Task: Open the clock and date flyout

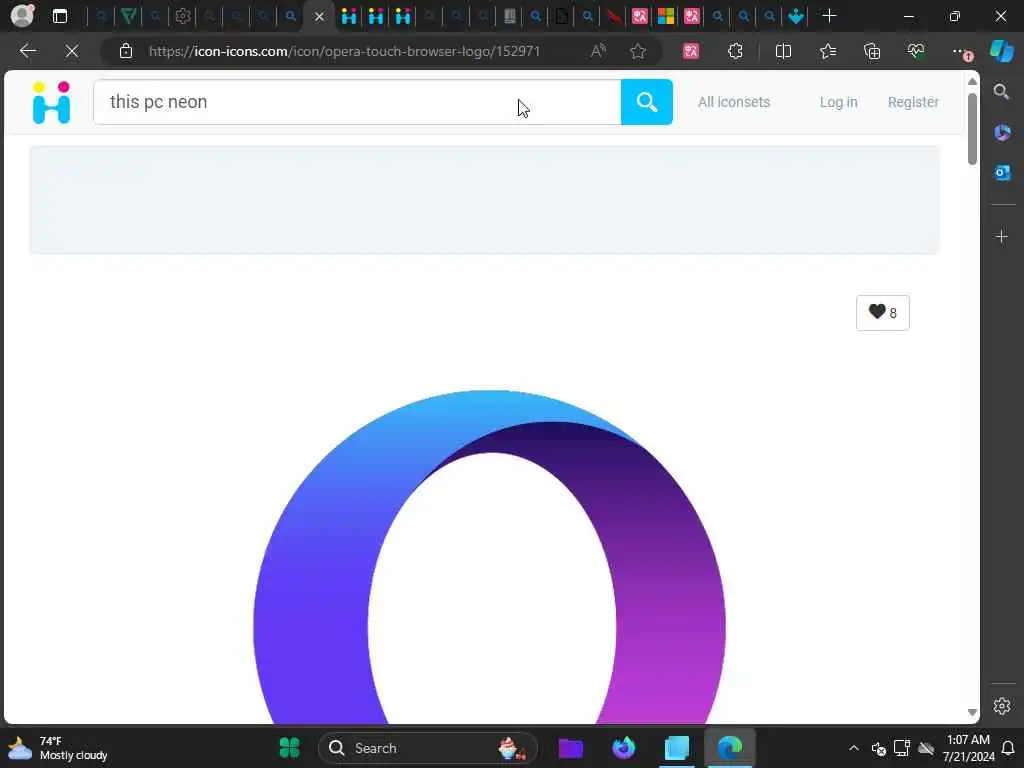Action: [968, 748]
